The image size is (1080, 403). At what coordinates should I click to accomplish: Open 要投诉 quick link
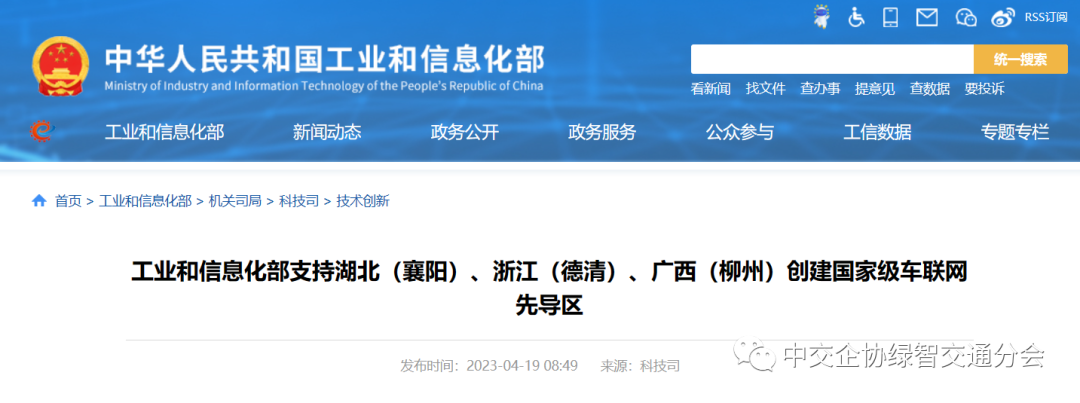pos(984,88)
